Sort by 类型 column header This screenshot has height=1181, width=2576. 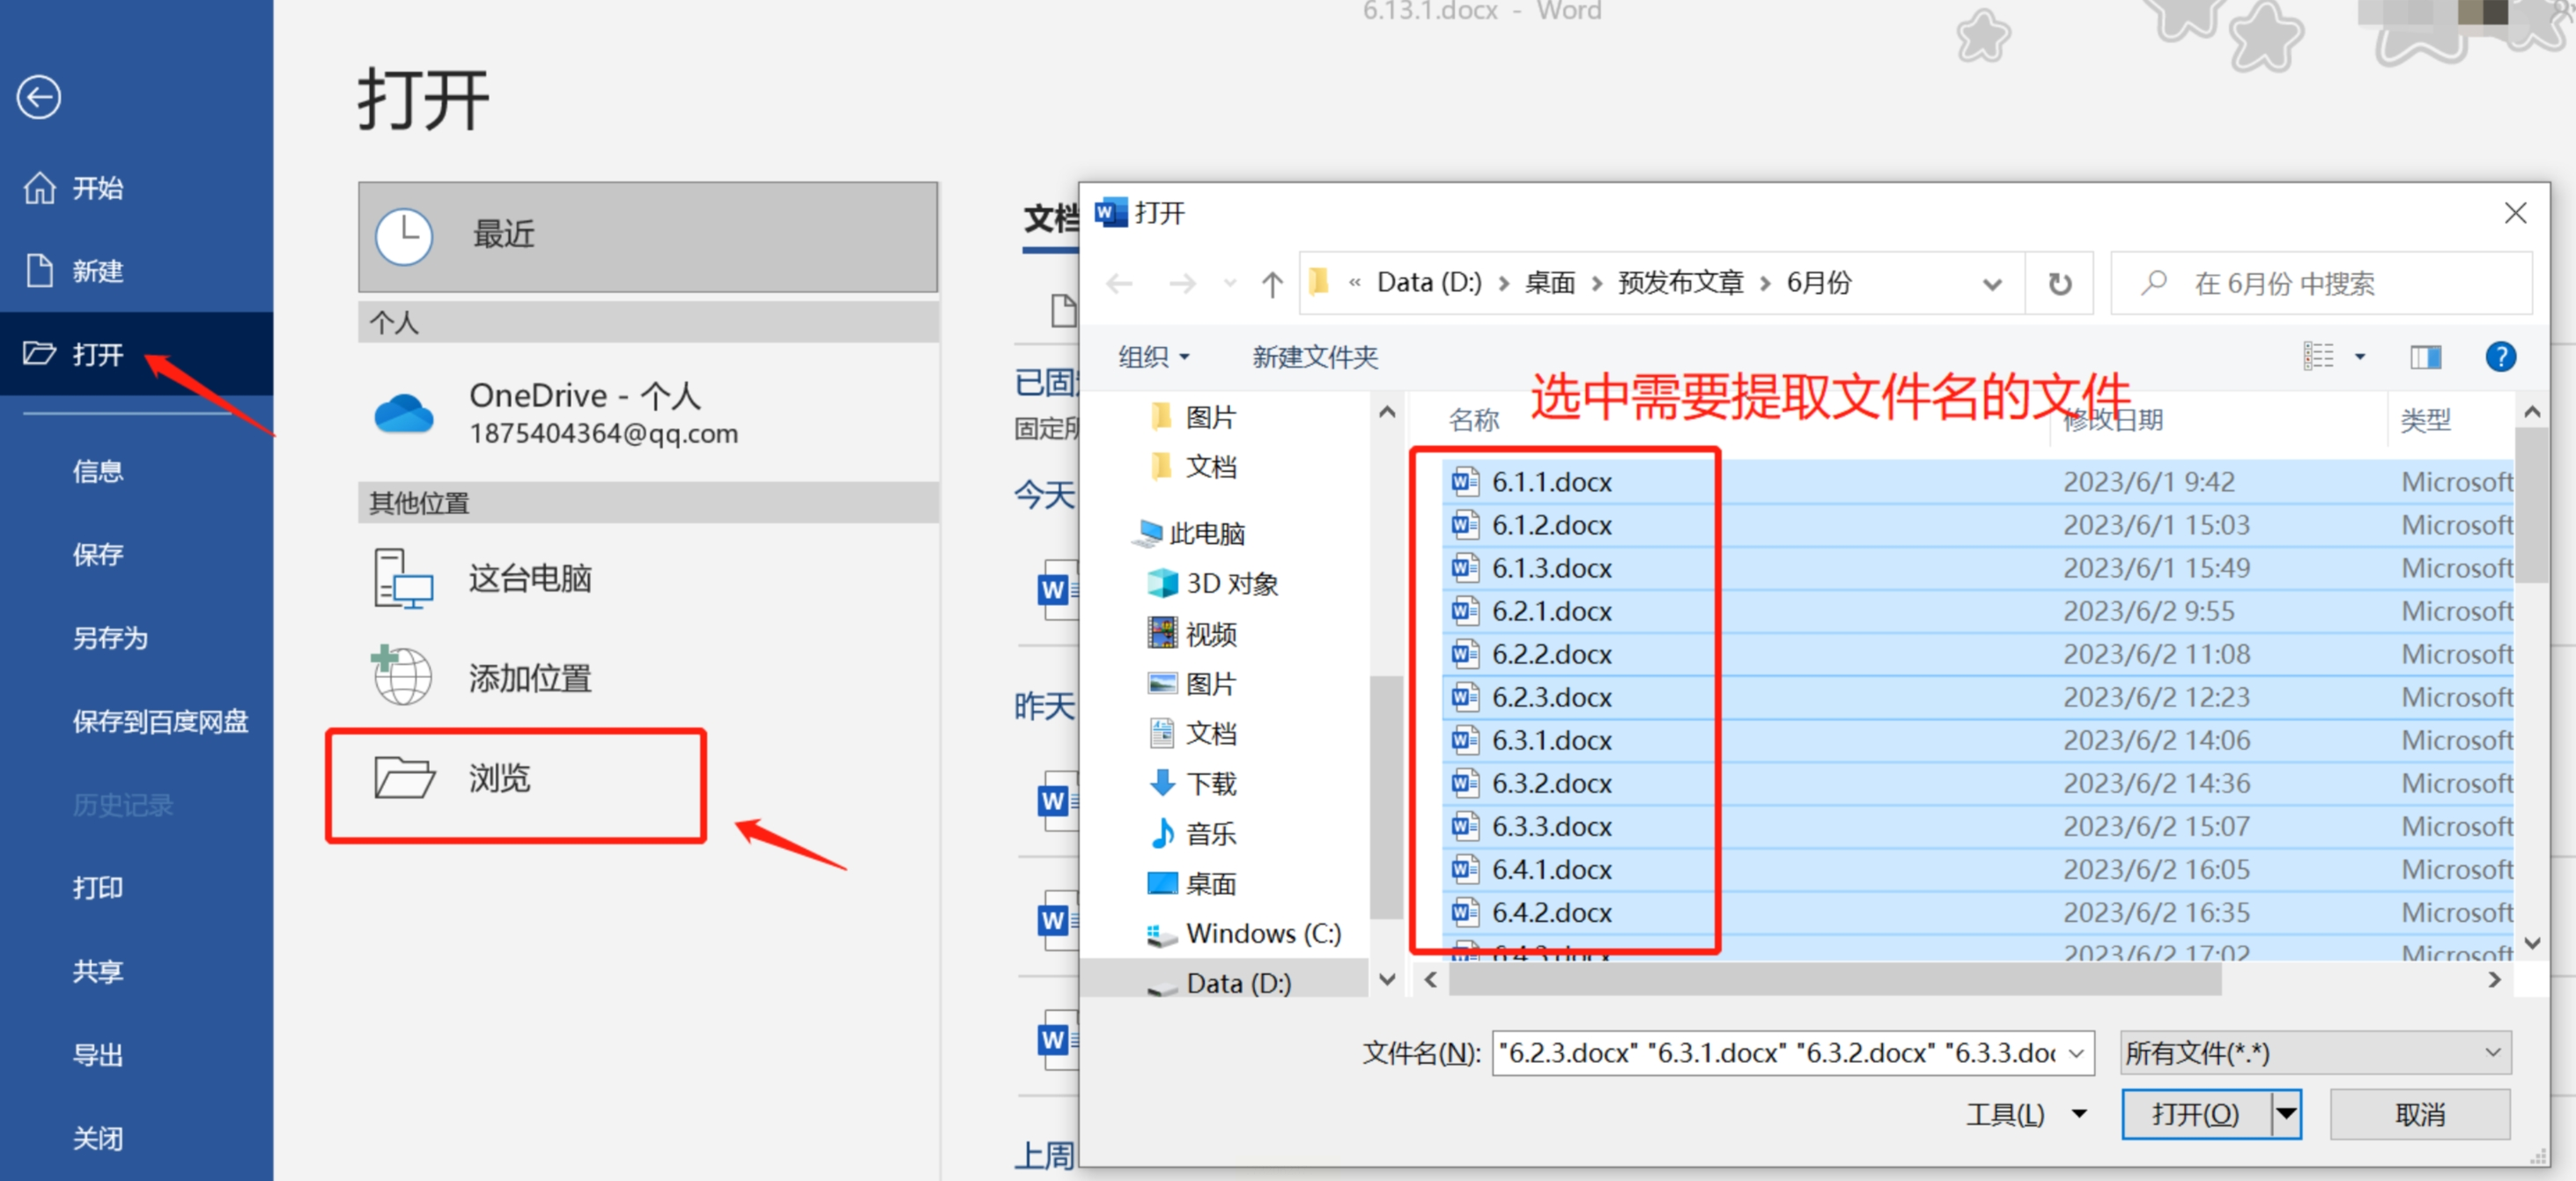click(x=2425, y=420)
